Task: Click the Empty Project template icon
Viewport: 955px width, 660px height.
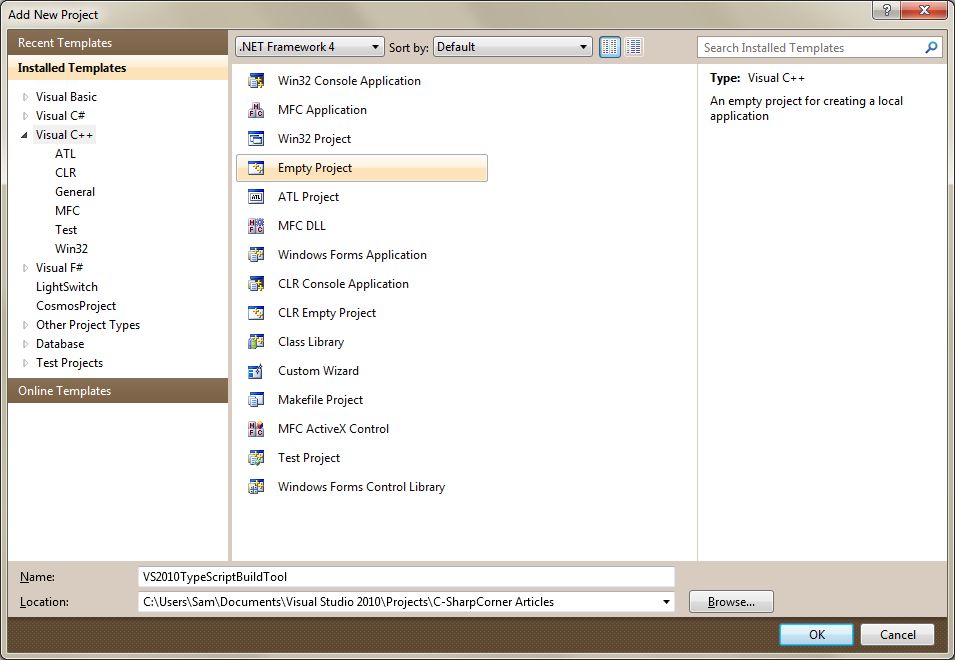Action: tap(256, 168)
